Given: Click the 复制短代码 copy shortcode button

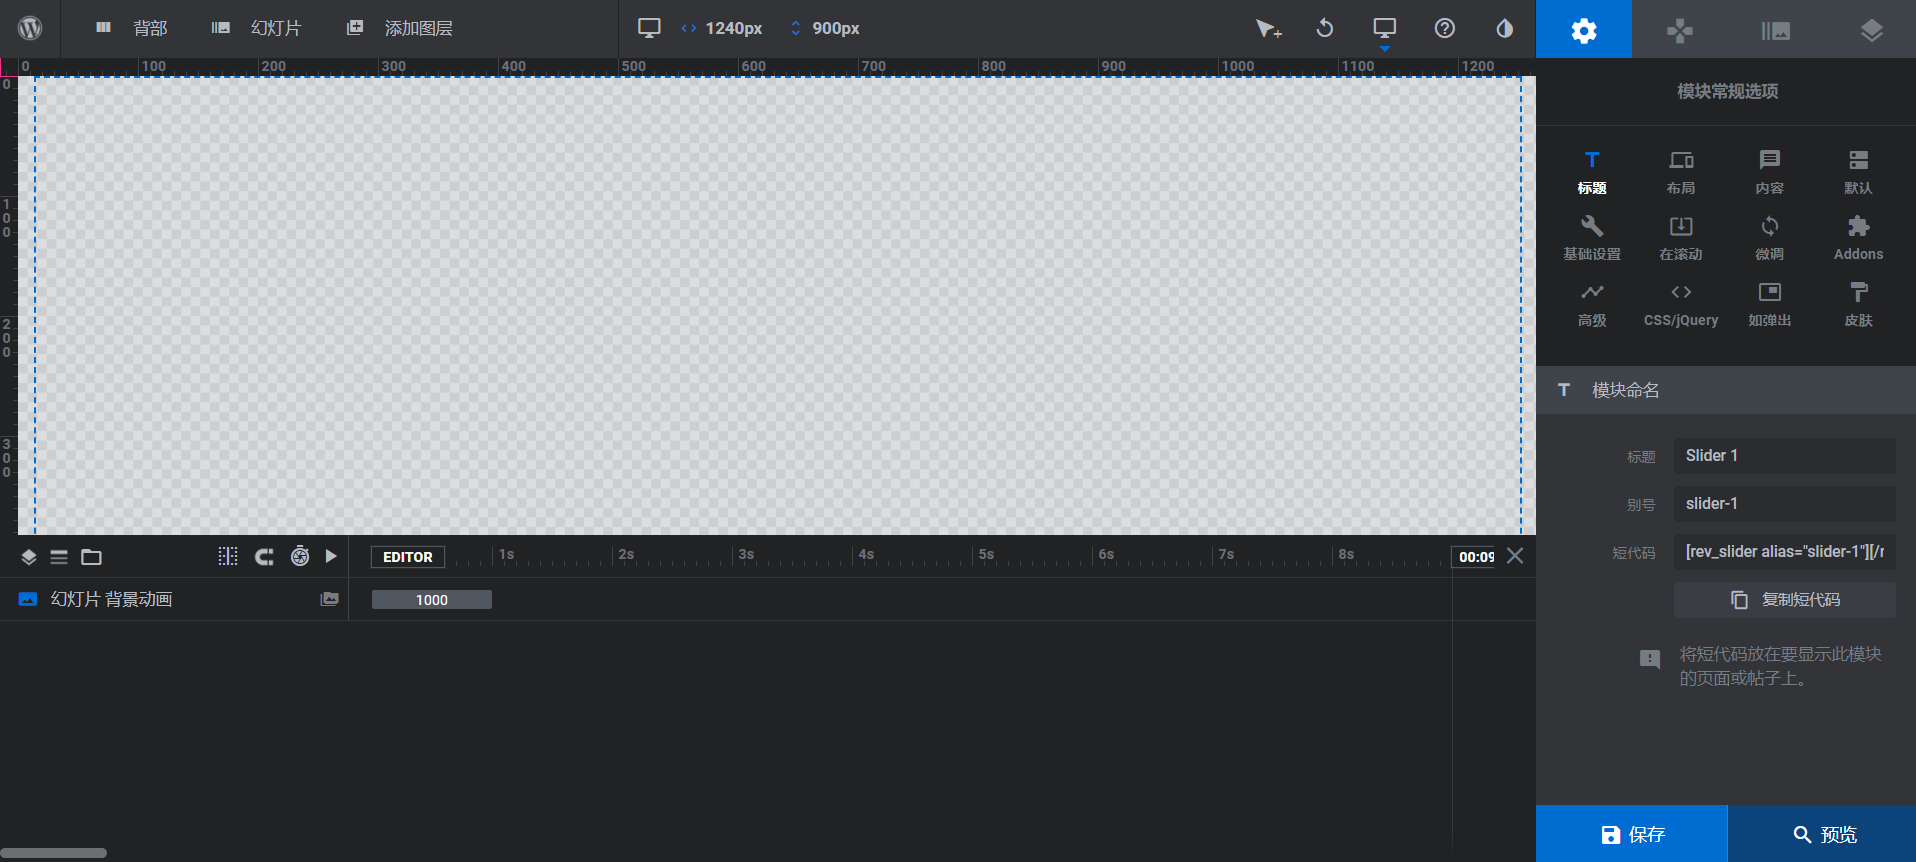Looking at the screenshot, I should (1785, 600).
